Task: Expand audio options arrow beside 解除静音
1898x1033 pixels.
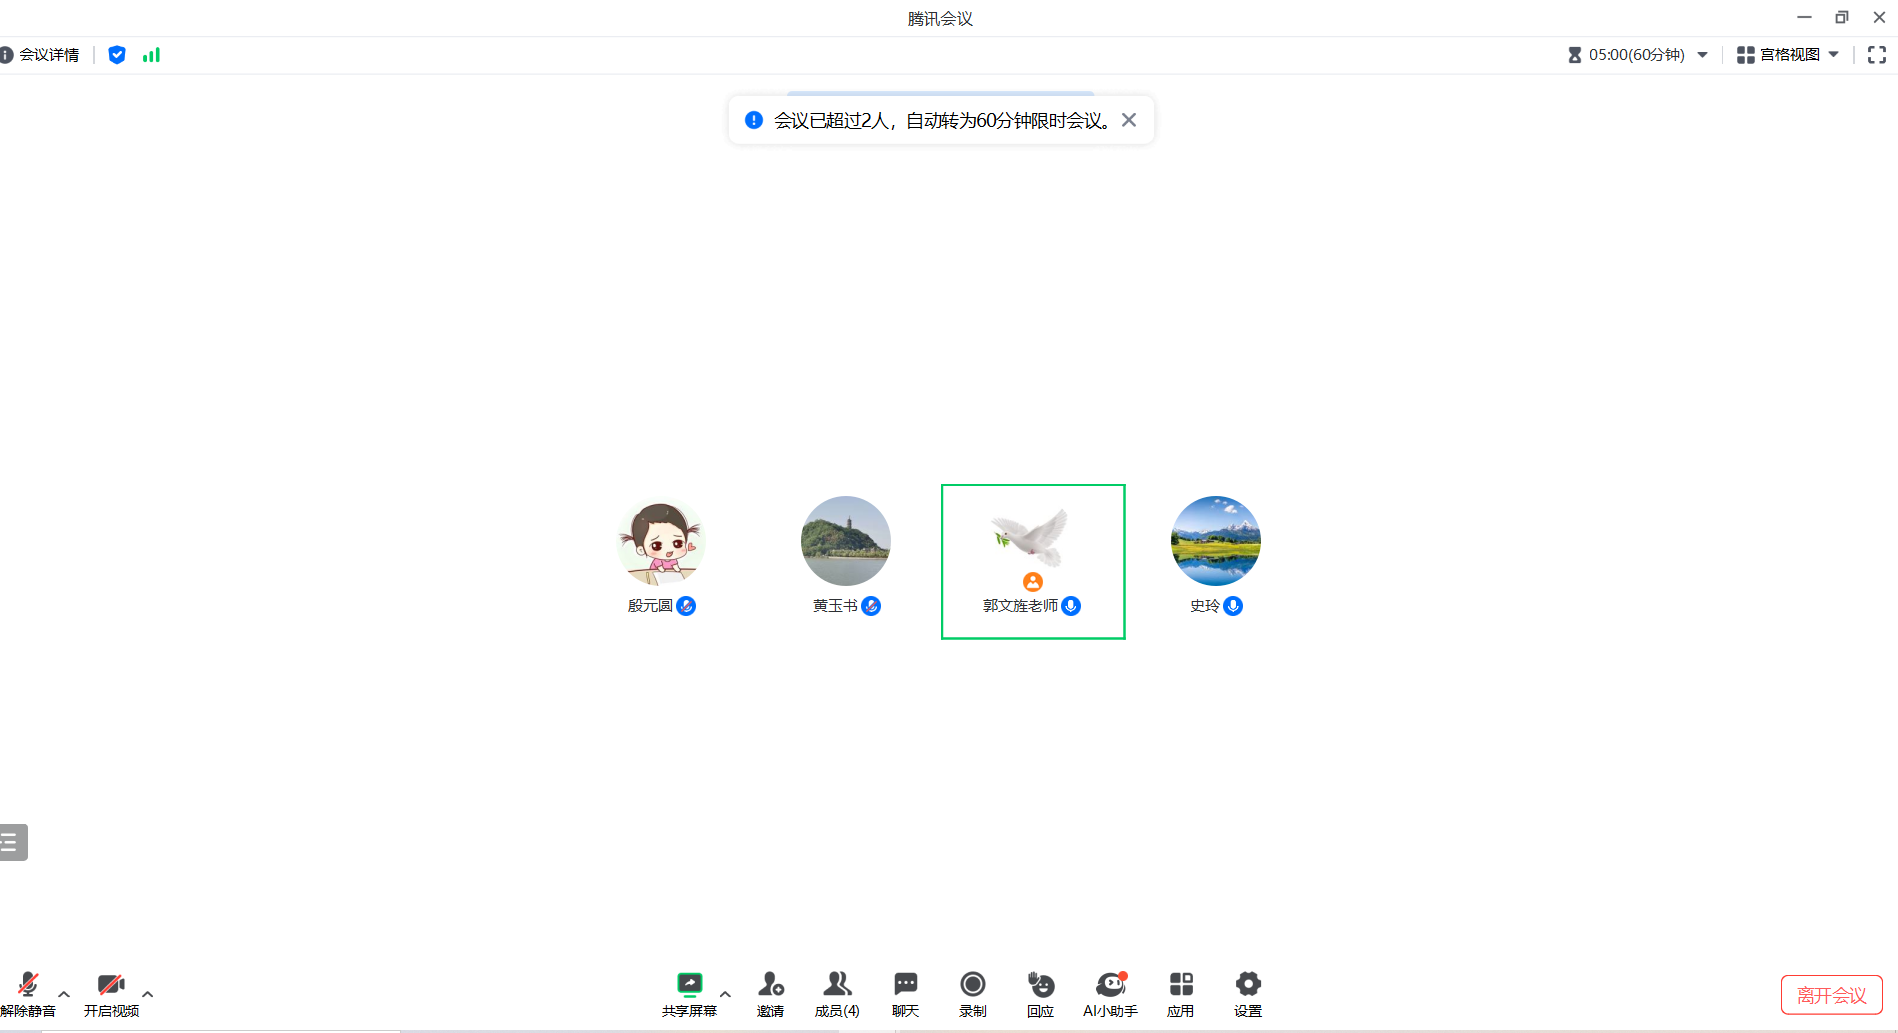Action: (64, 994)
